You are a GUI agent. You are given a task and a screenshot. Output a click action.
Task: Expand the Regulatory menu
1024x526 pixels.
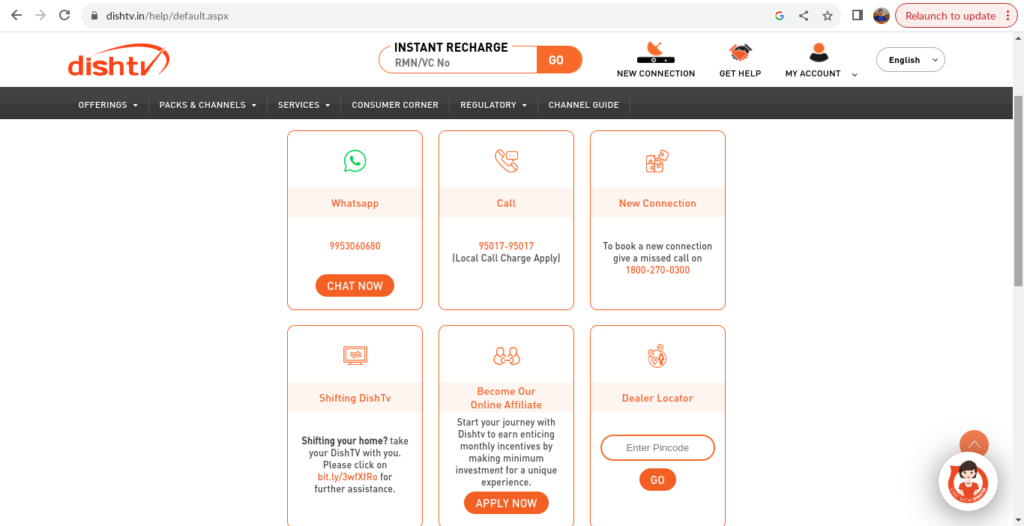493,105
